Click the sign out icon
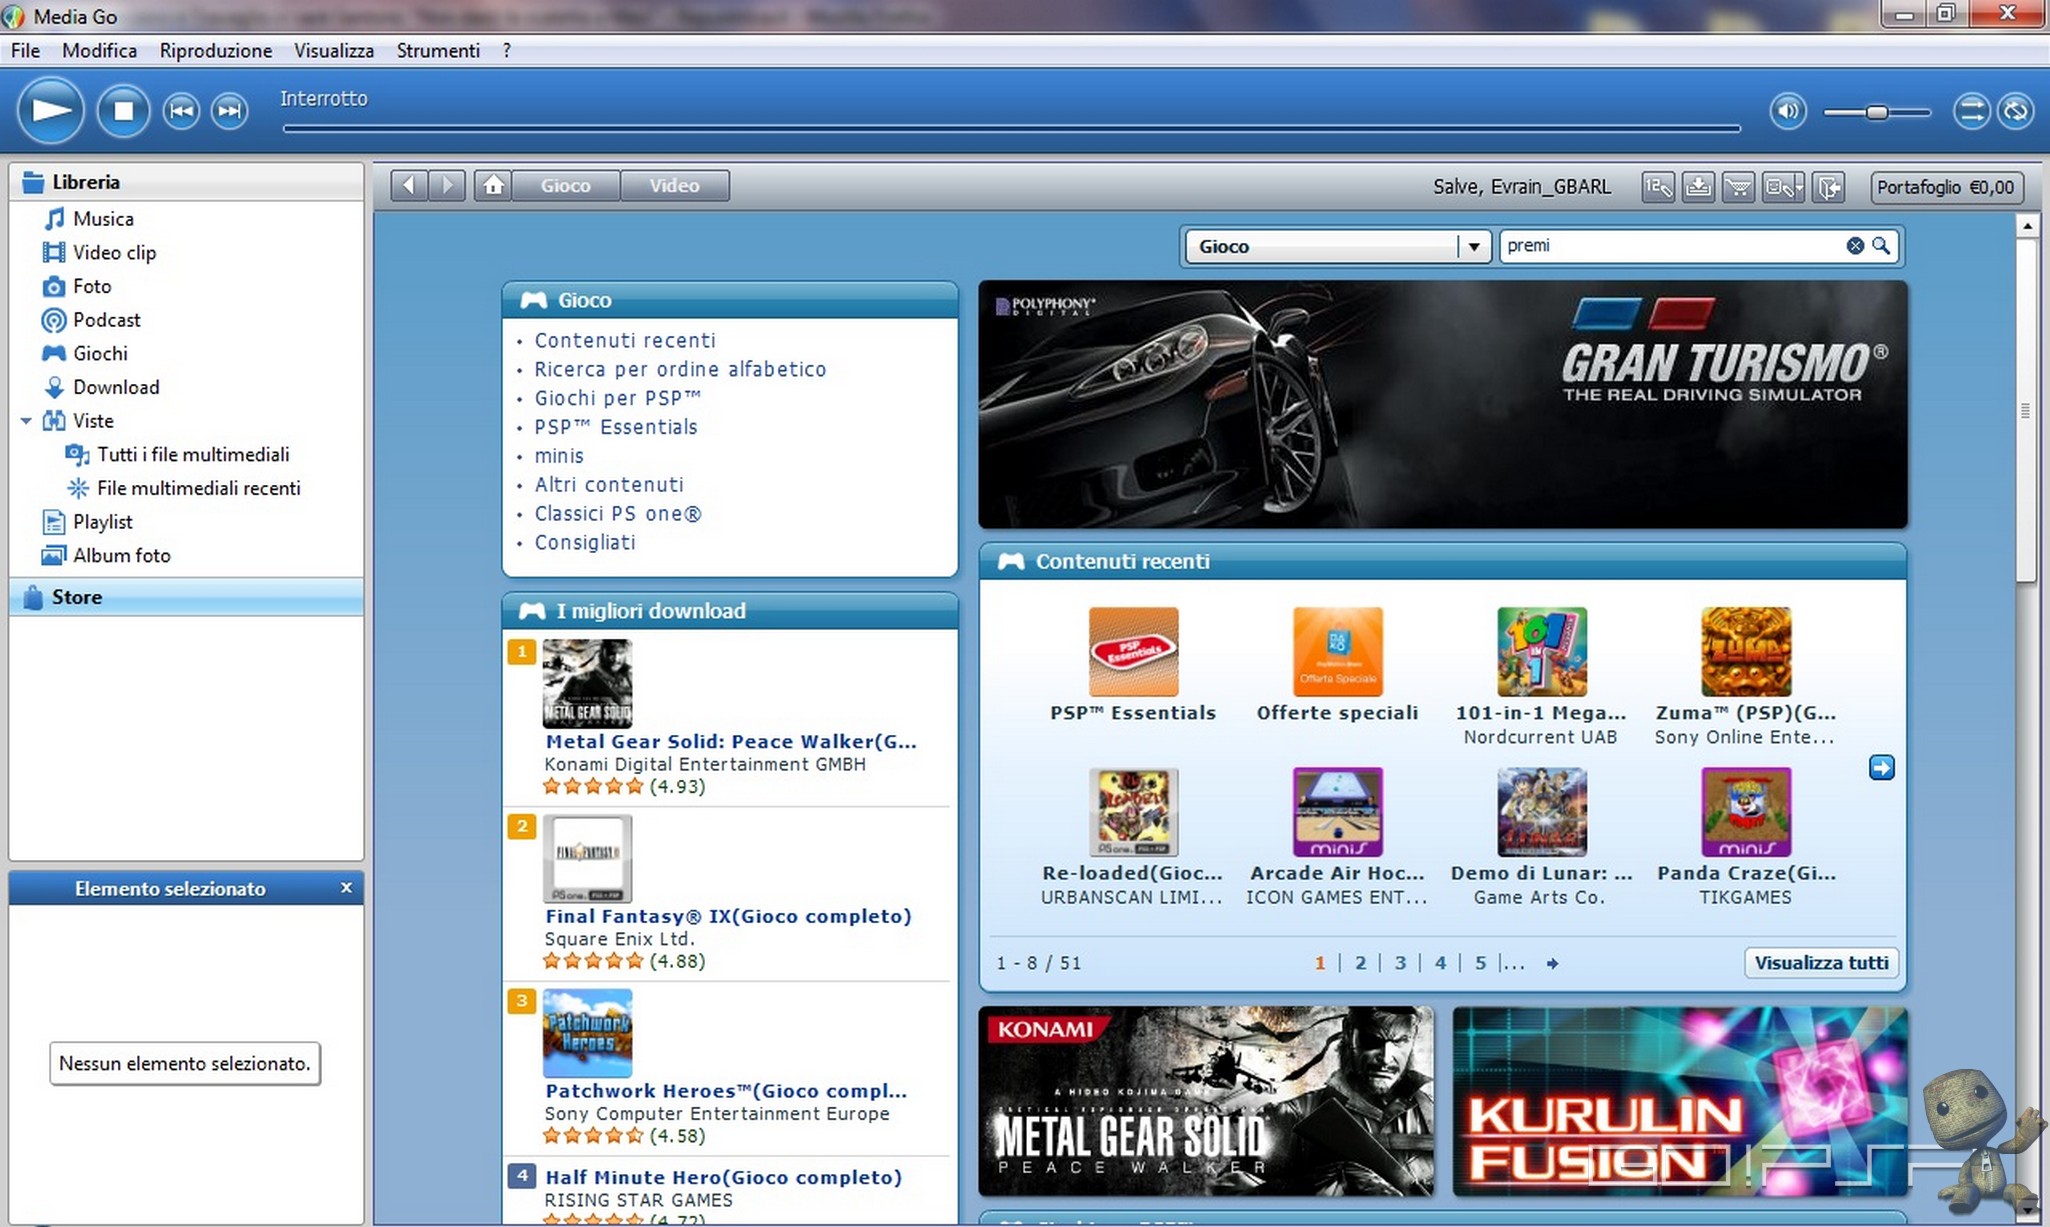 tap(1828, 187)
